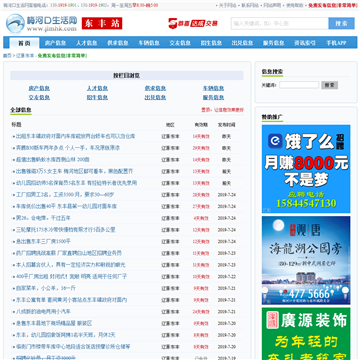The height and width of the screenshot is (360, 360).
Task: Open 服务信息 in the blue navigation bar
Action: [274, 43]
